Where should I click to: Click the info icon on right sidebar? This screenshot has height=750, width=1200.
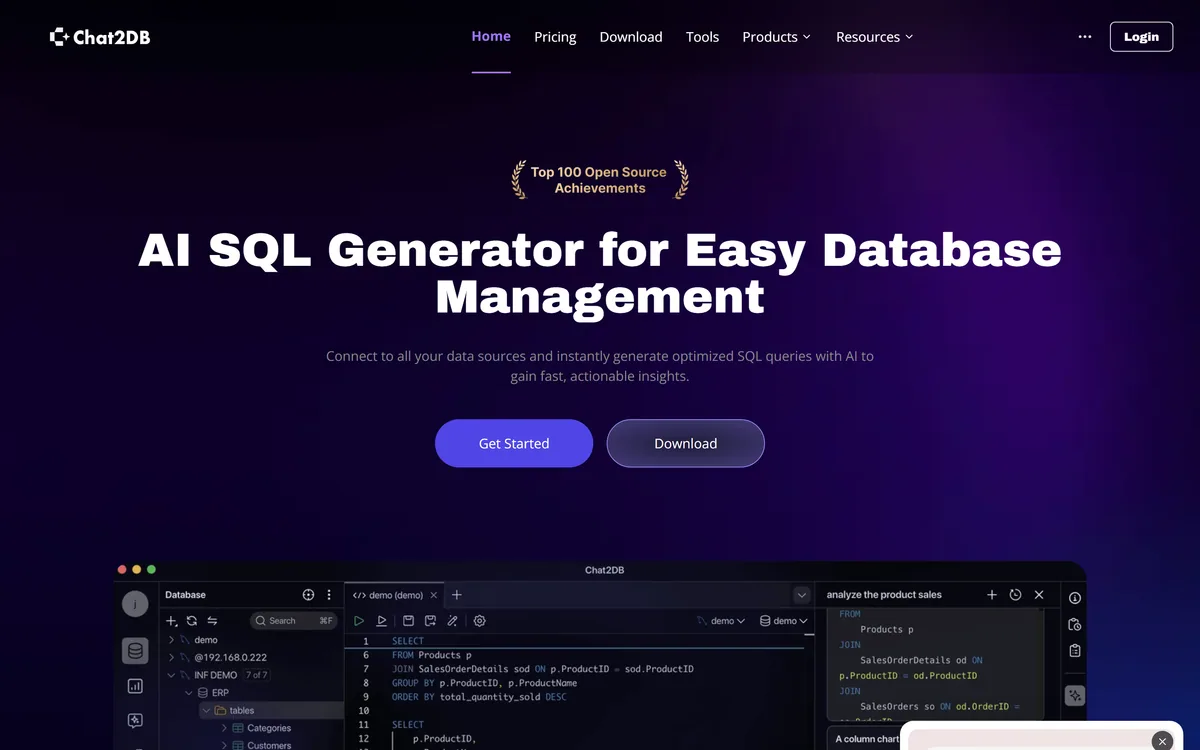[1075, 598]
